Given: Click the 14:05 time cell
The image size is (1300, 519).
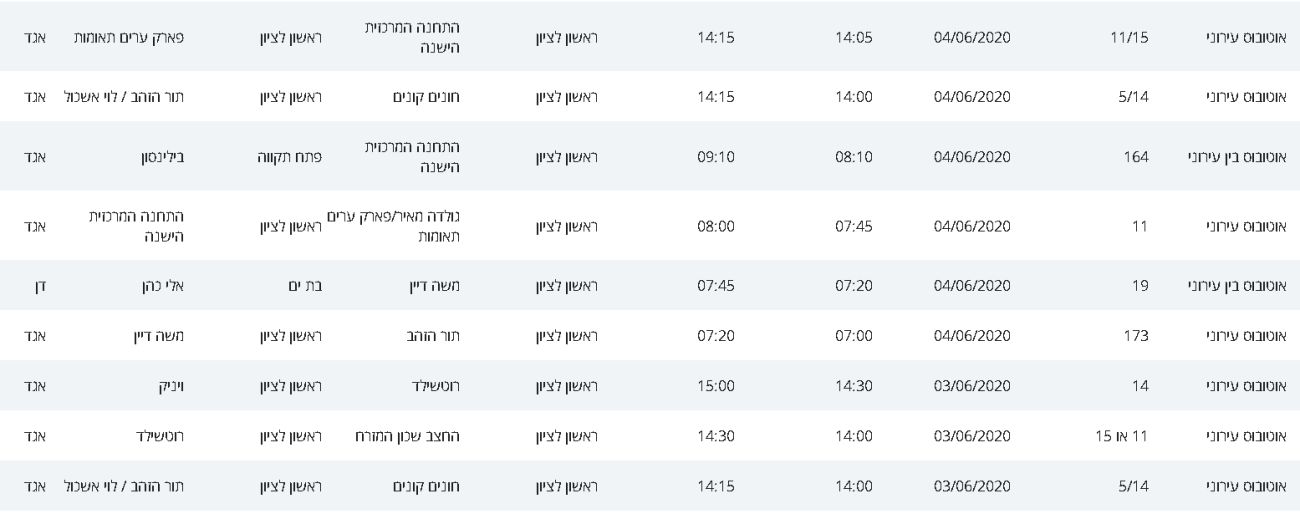Looking at the screenshot, I should 854,37.
